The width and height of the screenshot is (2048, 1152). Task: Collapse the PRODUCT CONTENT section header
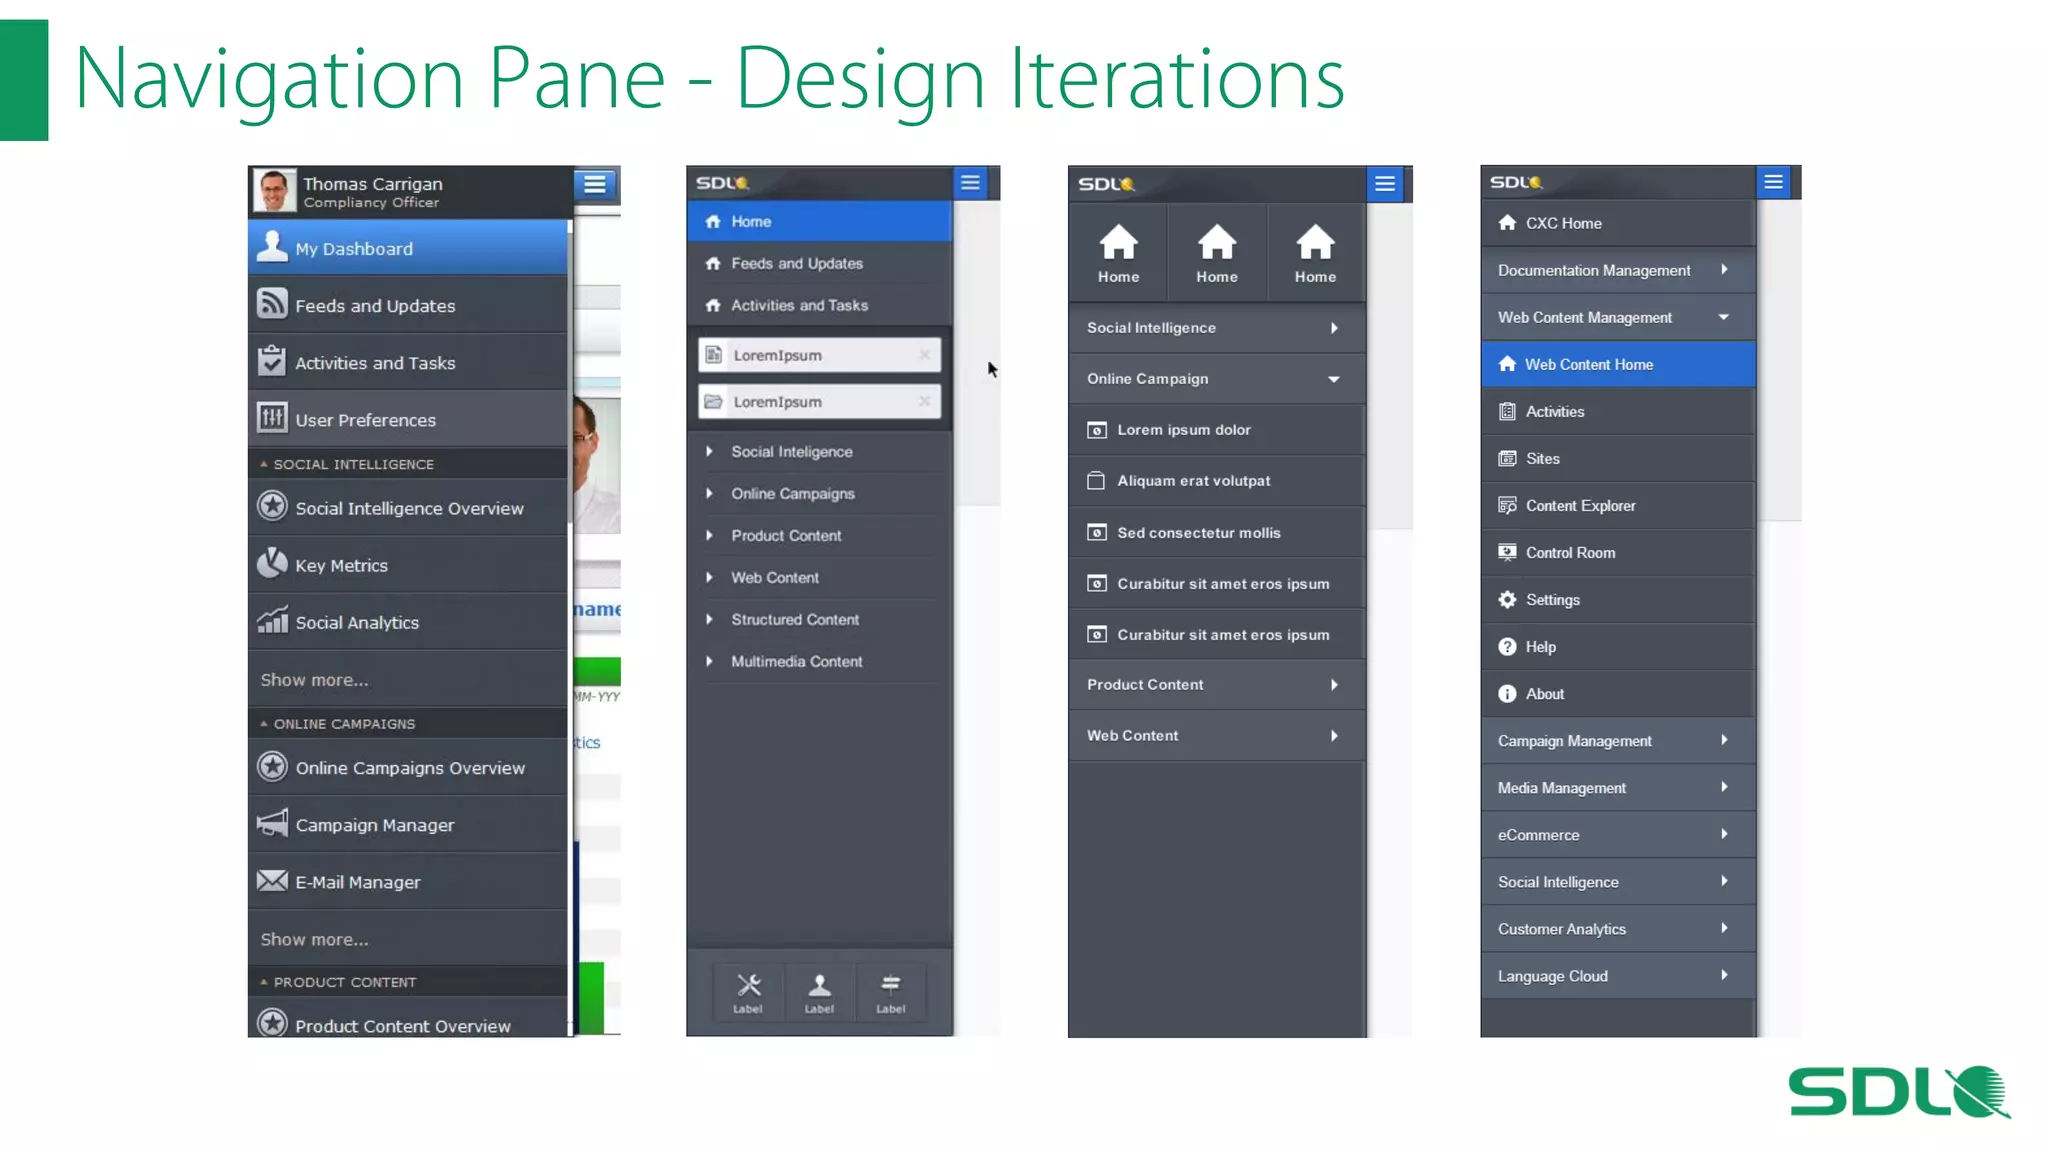(x=408, y=982)
